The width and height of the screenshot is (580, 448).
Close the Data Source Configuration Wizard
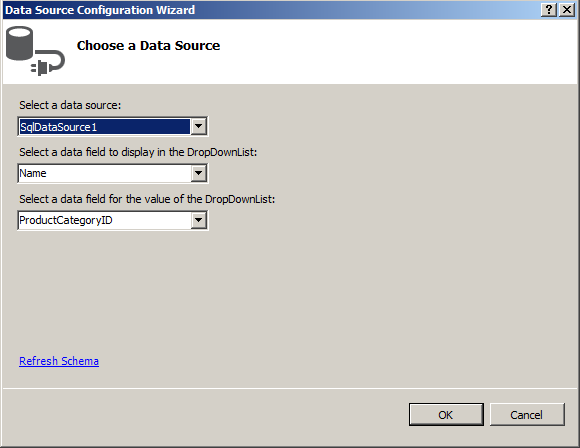567,10
